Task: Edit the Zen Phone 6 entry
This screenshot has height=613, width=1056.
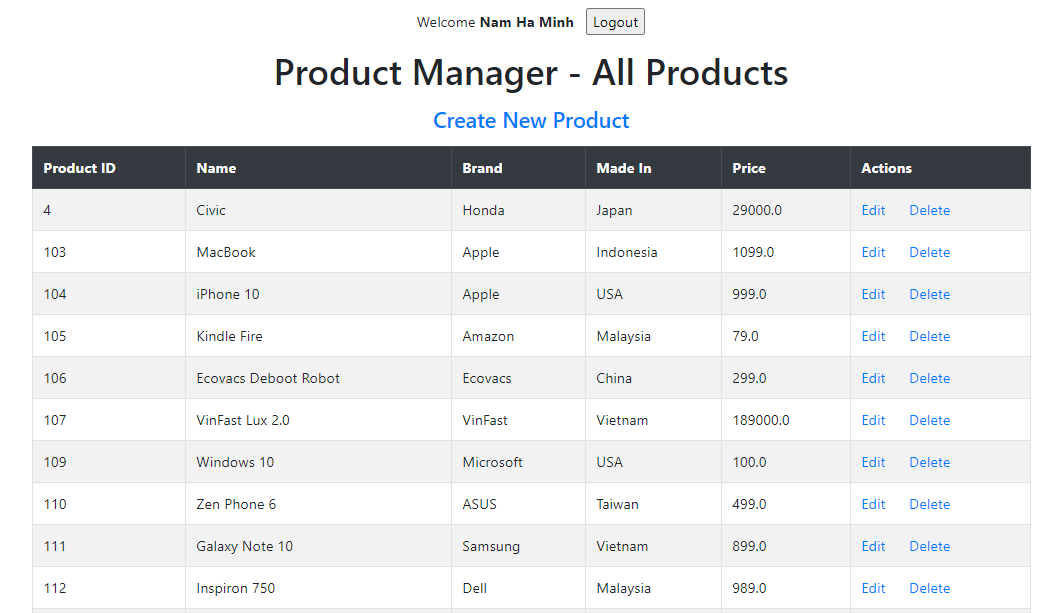Action: tap(873, 504)
